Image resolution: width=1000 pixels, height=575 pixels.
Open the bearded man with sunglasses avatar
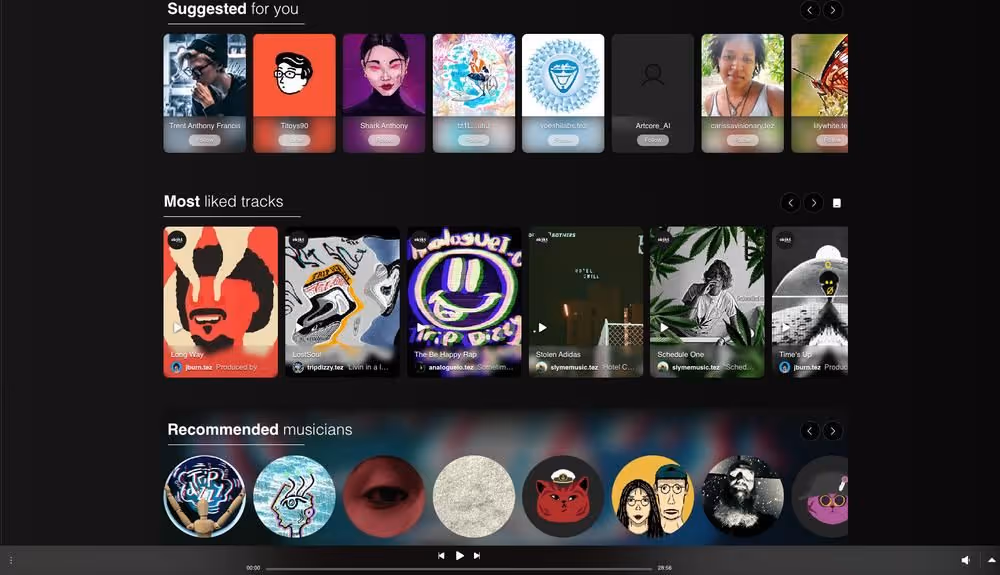click(742, 496)
